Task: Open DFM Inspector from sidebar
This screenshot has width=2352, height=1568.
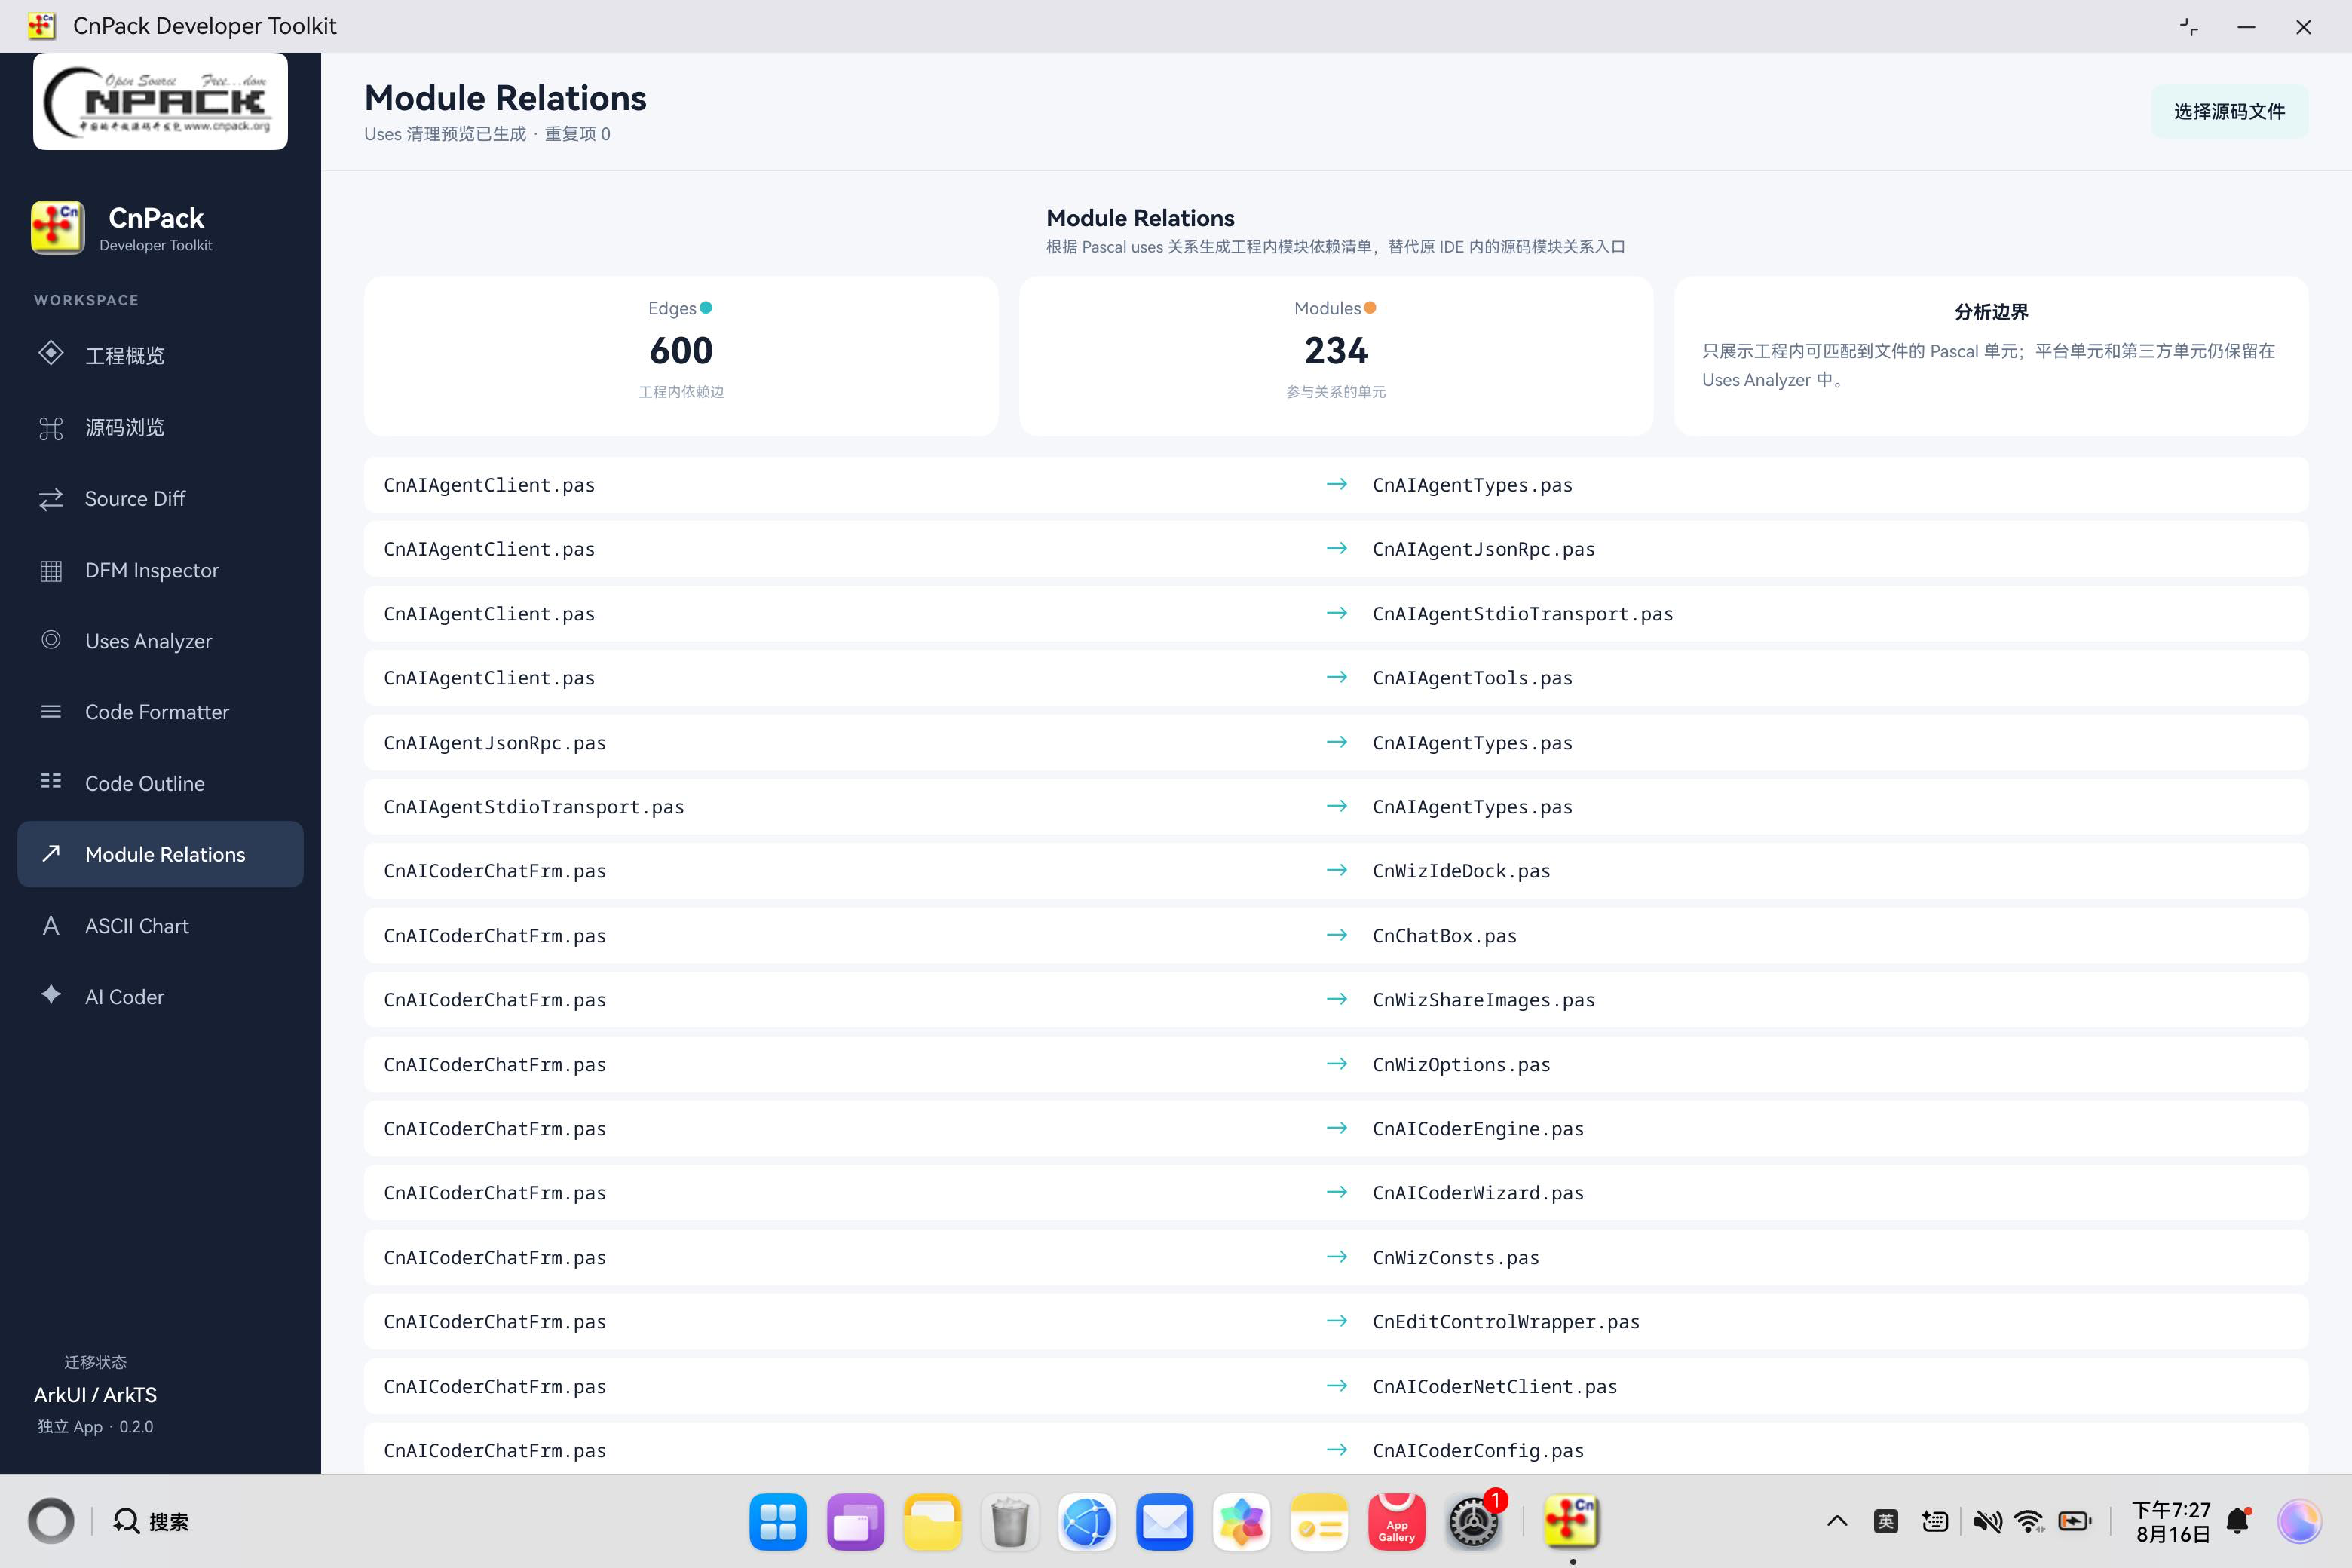Action: [x=160, y=570]
